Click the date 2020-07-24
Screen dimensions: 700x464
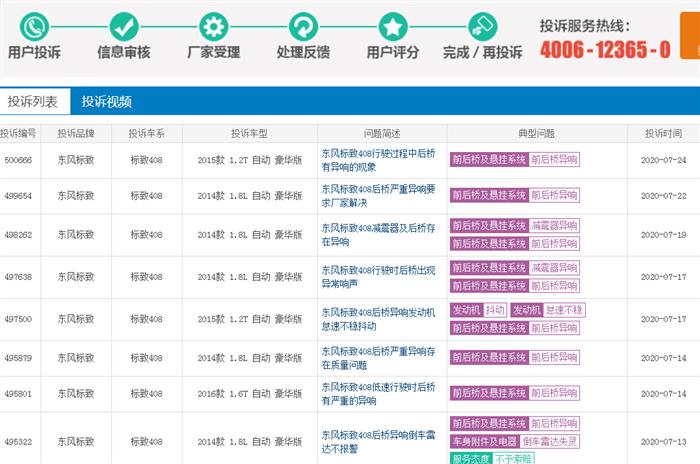pos(663,160)
